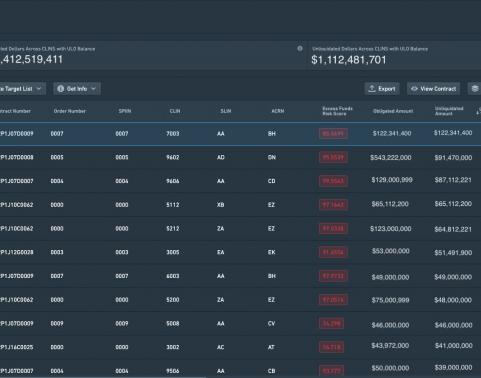
Task: Select the CLIN 3002 cell
Action: (173, 347)
